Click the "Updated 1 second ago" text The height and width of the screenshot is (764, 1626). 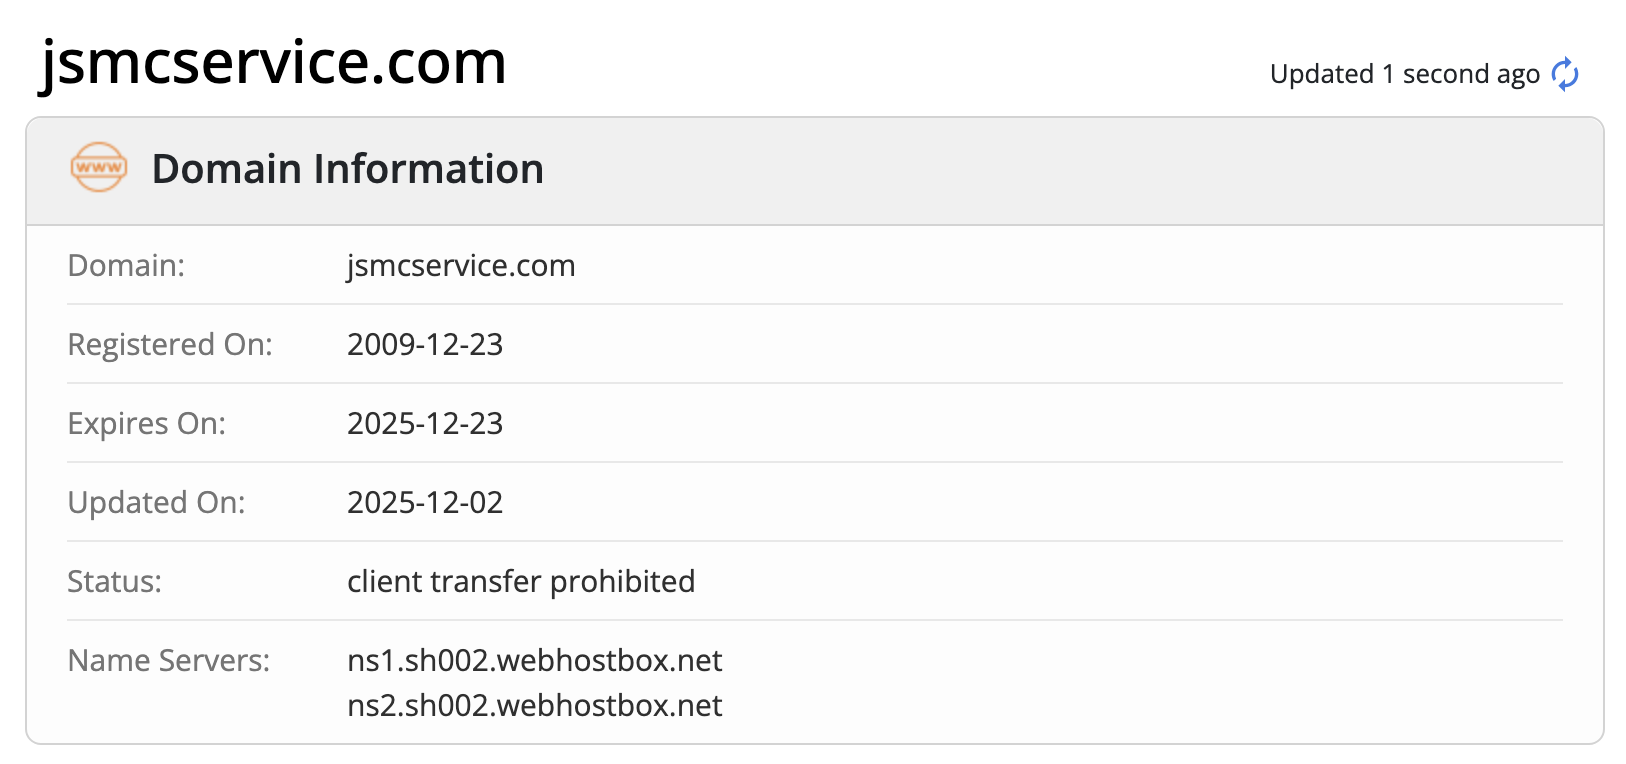(1404, 74)
